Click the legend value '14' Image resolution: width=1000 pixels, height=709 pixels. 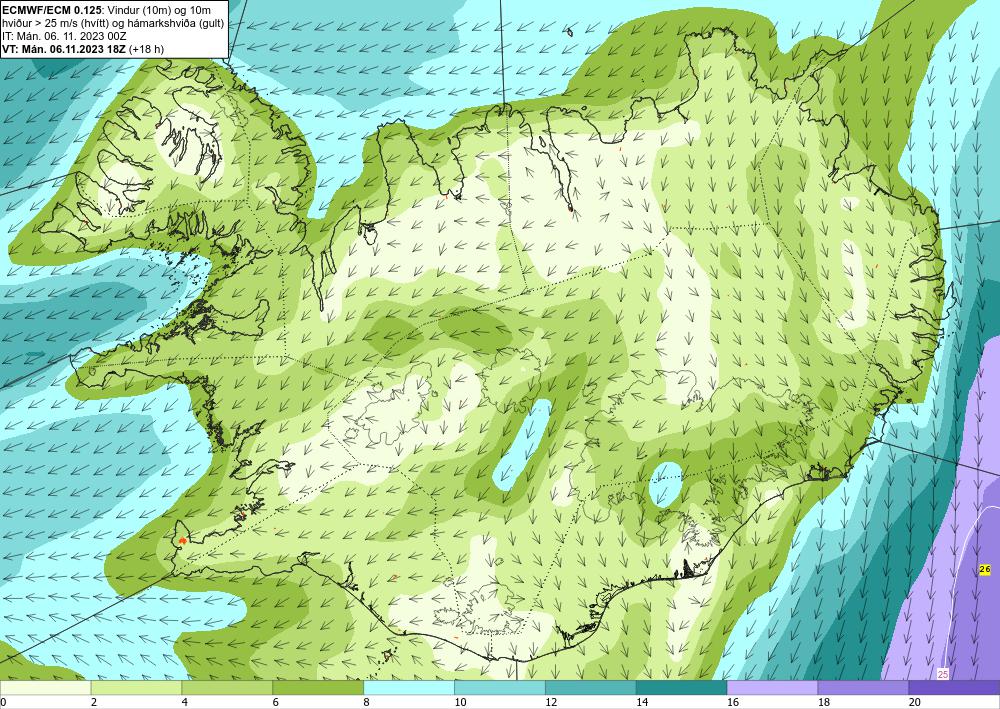point(642,702)
